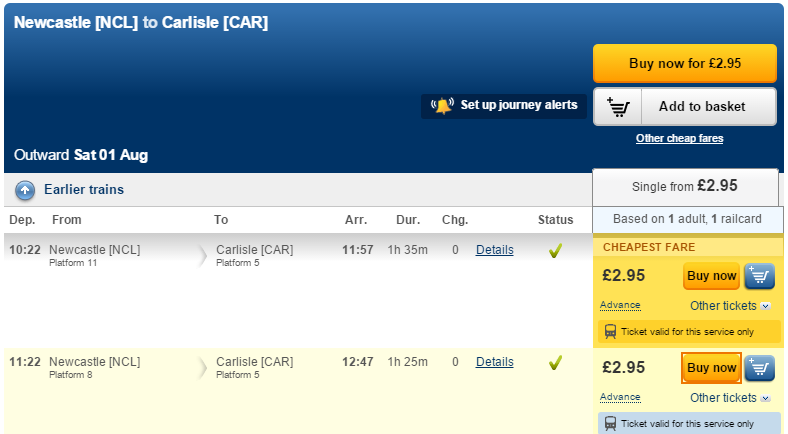The width and height of the screenshot is (788, 434).
Task: Click train icon on 10:22 ticket validity note
Action: pyautogui.click(x=610, y=332)
